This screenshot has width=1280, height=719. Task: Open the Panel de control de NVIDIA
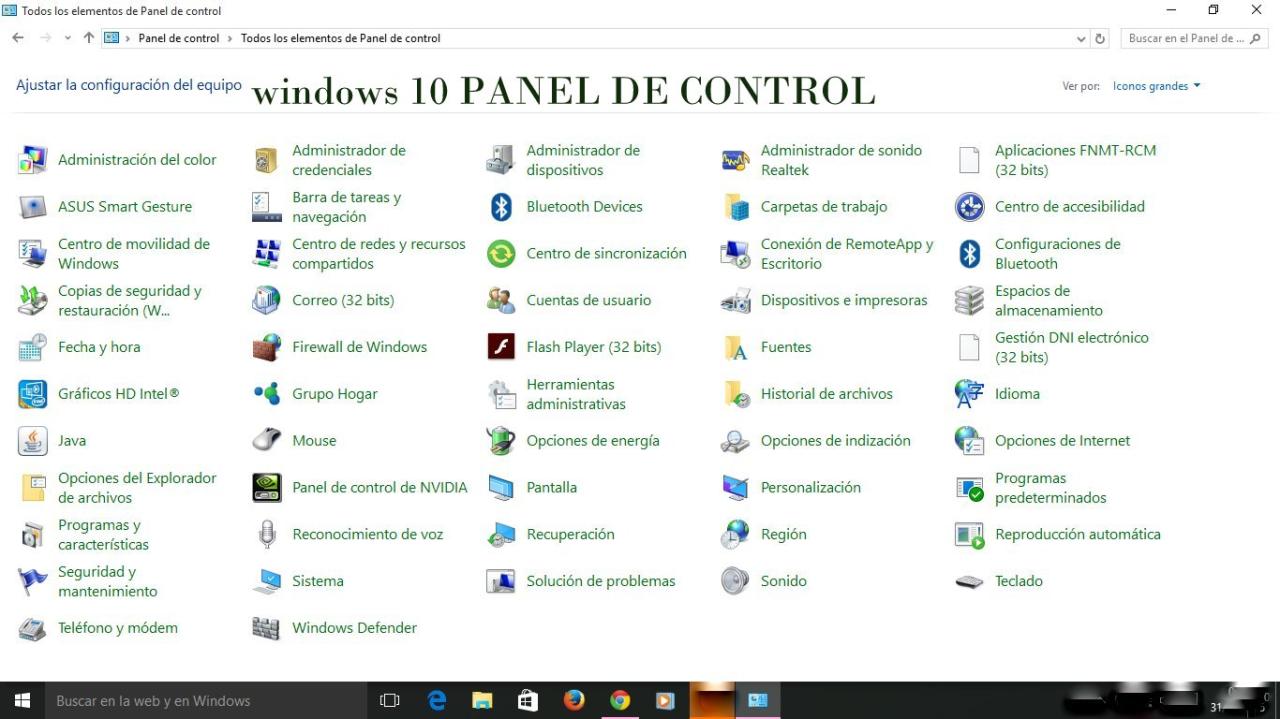pos(380,487)
